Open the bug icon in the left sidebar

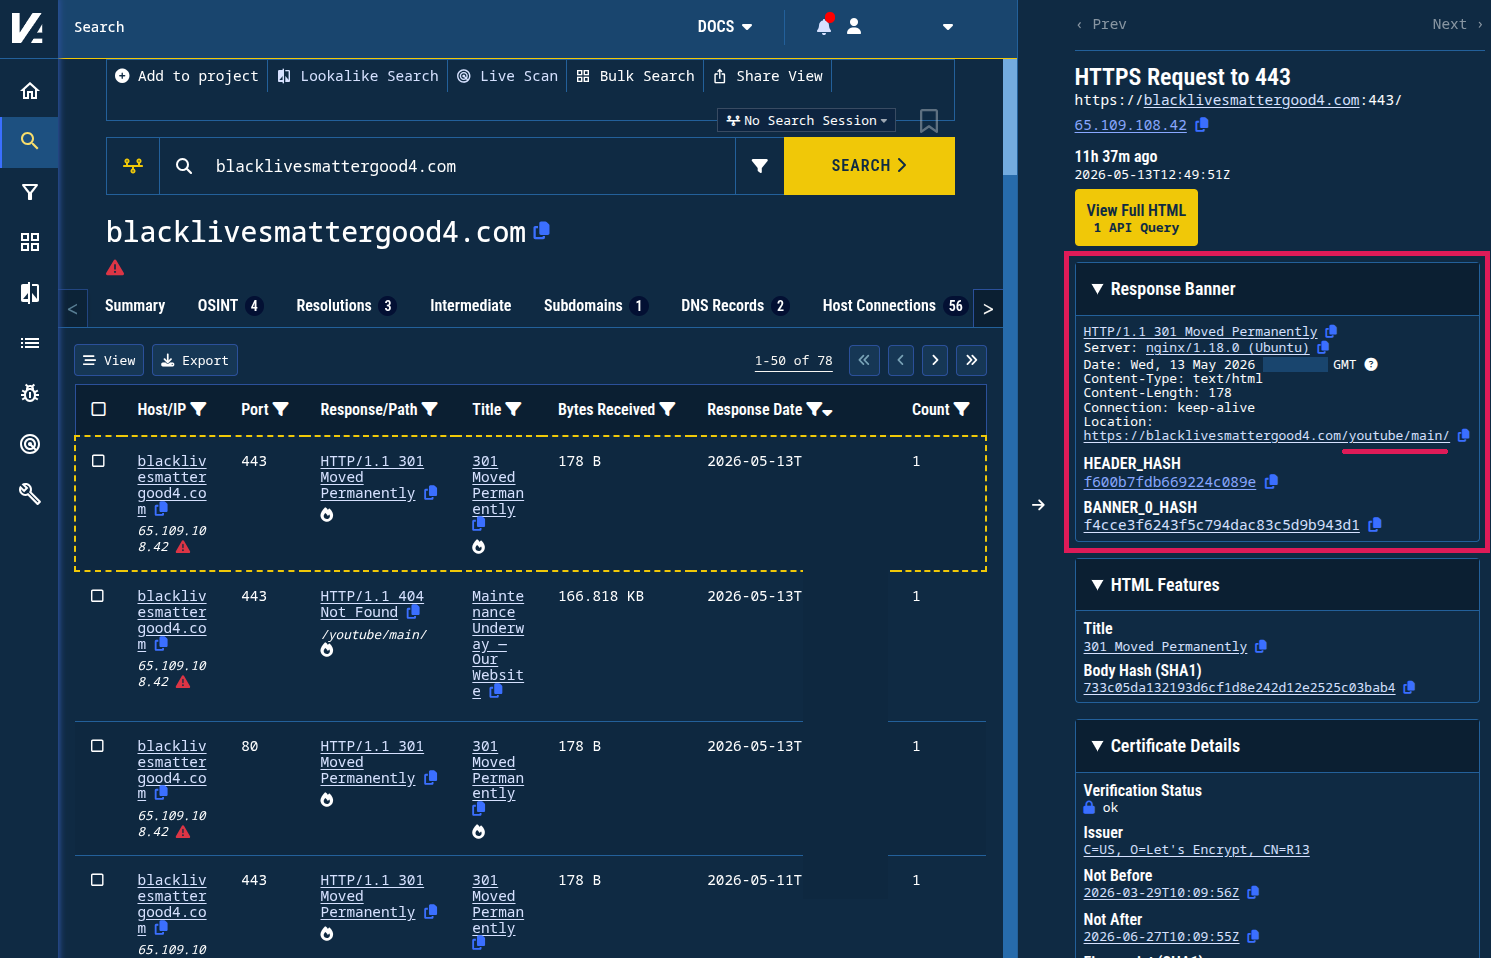(30, 393)
